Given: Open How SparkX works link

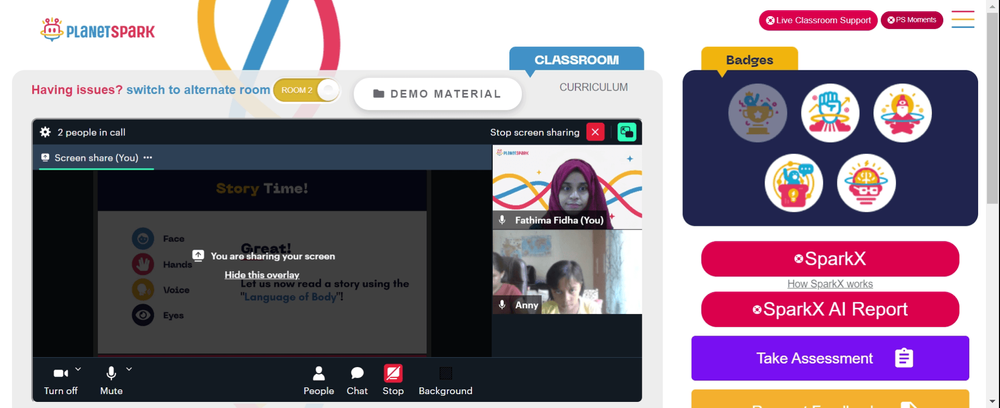Looking at the screenshot, I should pyautogui.click(x=830, y=284).
